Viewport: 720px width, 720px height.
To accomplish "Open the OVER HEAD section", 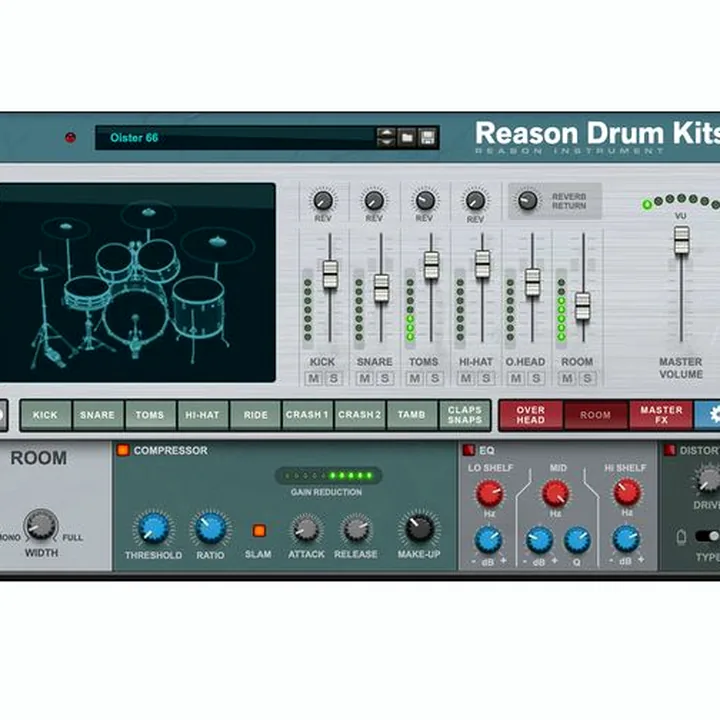I will [531, 415].
